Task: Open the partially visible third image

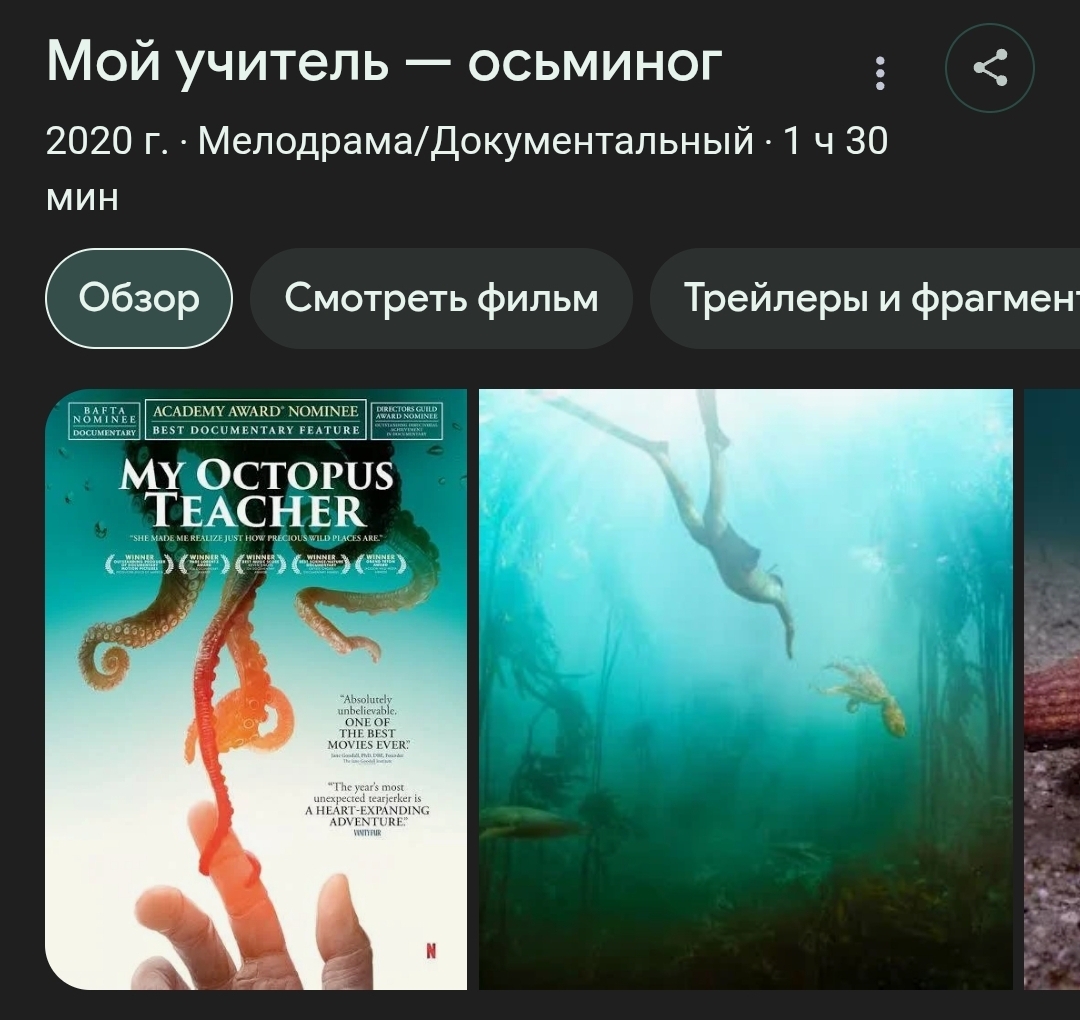Action: point(1052,689)
